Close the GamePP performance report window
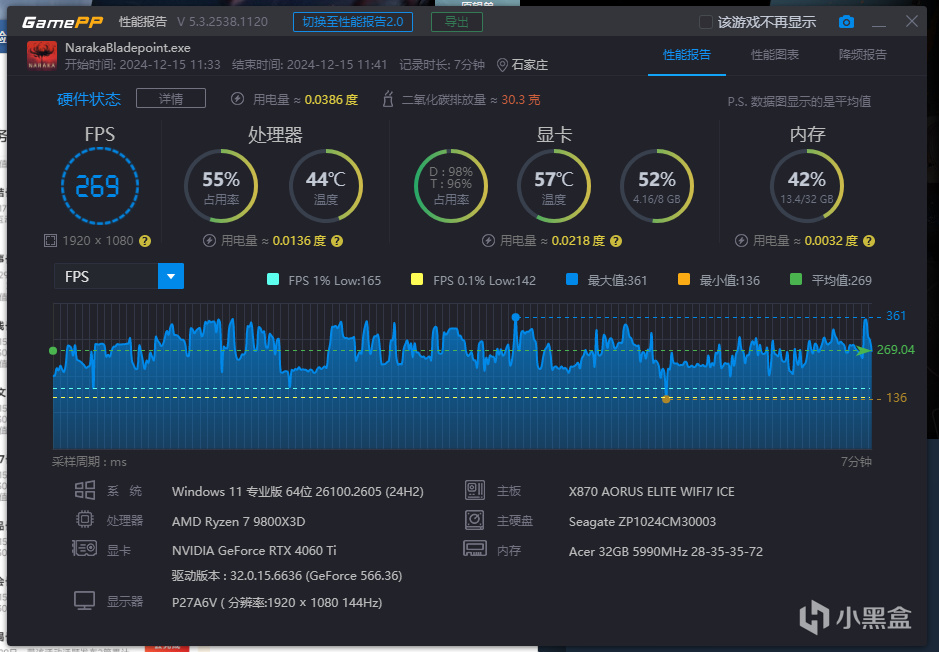The image size is (939, 652). click(911, 22)
